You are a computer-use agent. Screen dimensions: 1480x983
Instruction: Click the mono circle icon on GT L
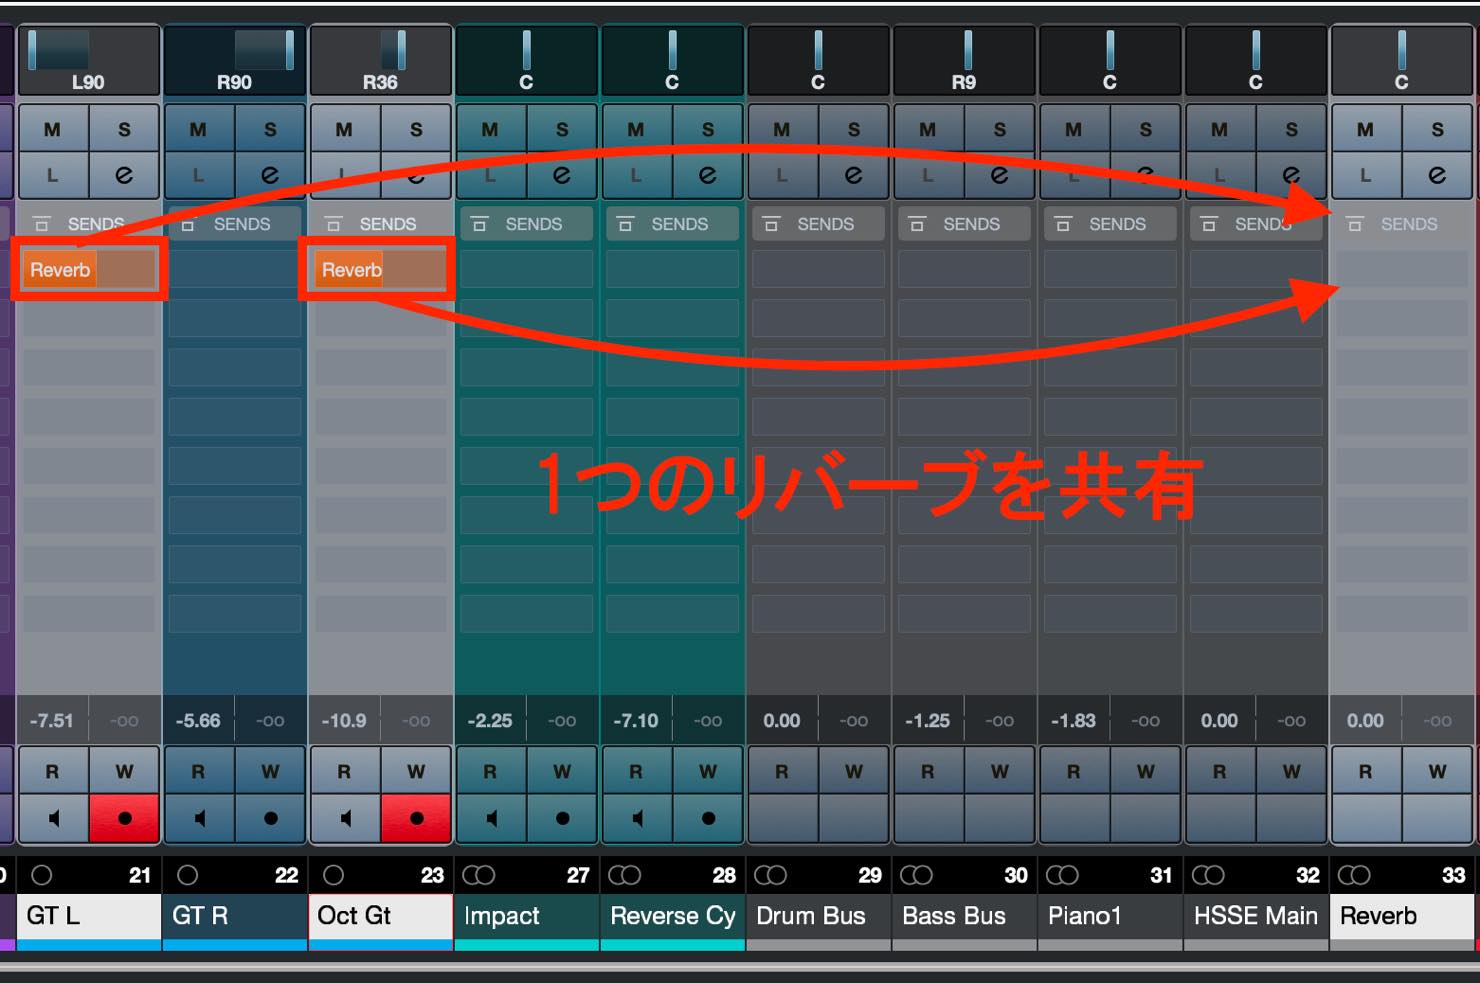pos(41,875)
